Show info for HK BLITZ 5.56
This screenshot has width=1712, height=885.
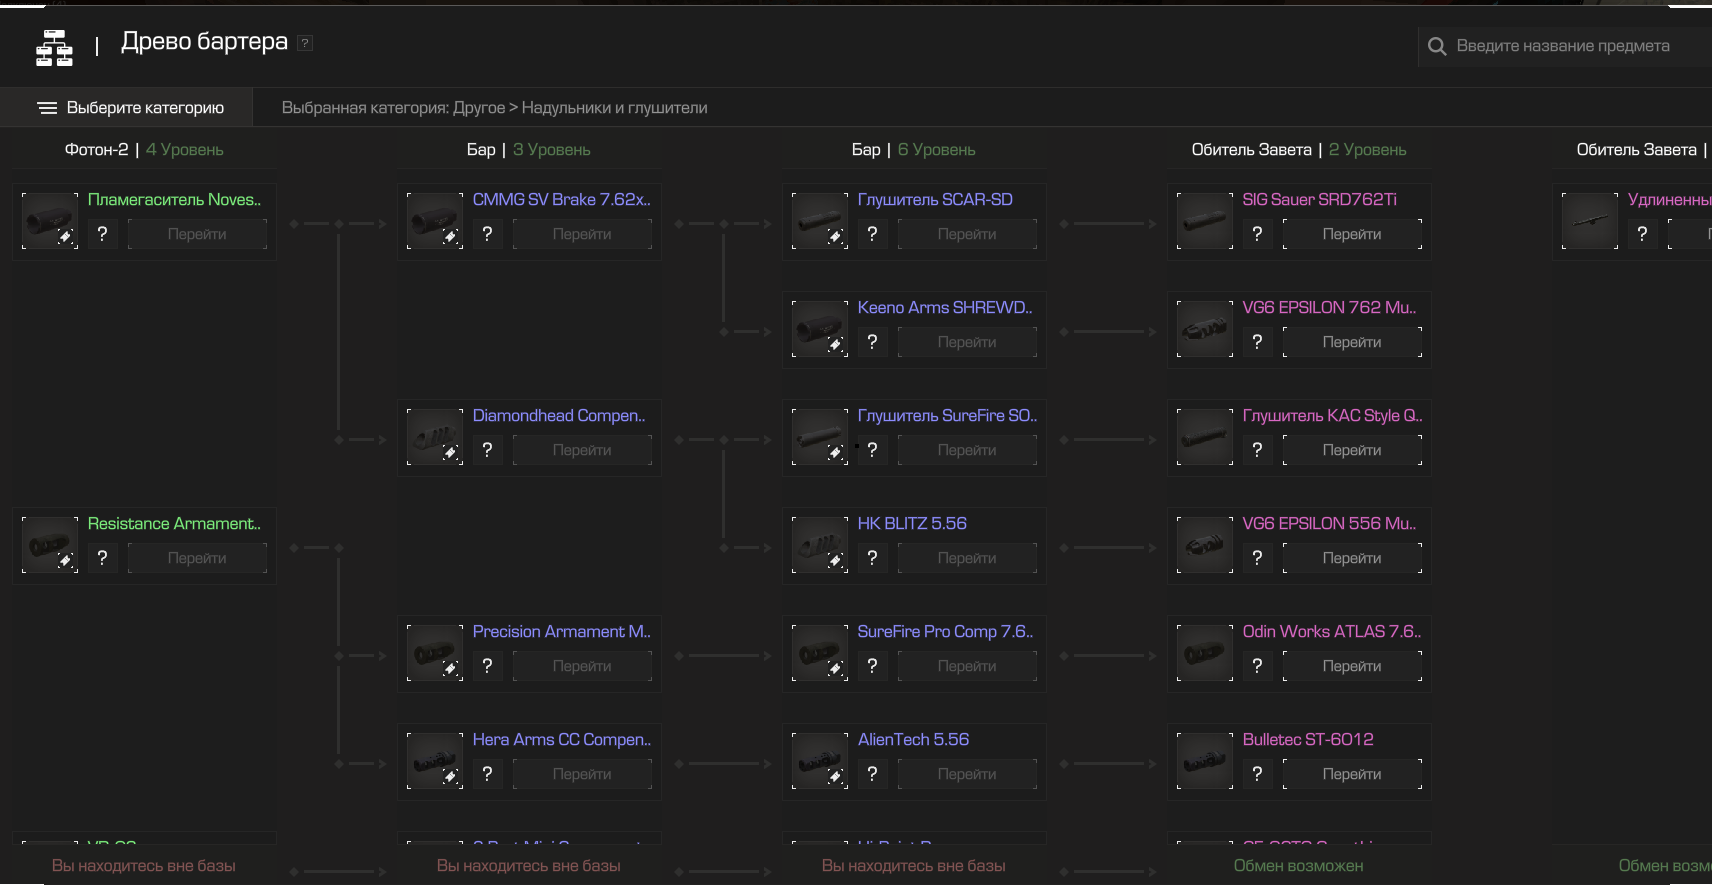pos(872,558)
